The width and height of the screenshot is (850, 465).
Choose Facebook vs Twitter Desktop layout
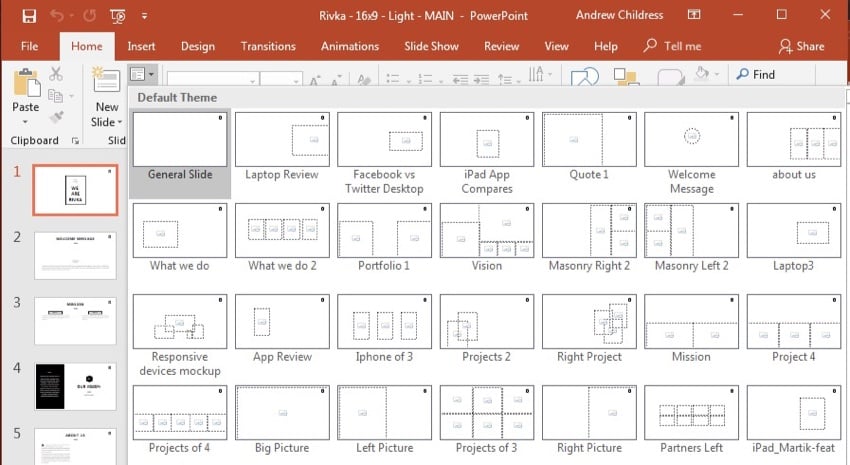pyautogui.click(x=384, y=153)
